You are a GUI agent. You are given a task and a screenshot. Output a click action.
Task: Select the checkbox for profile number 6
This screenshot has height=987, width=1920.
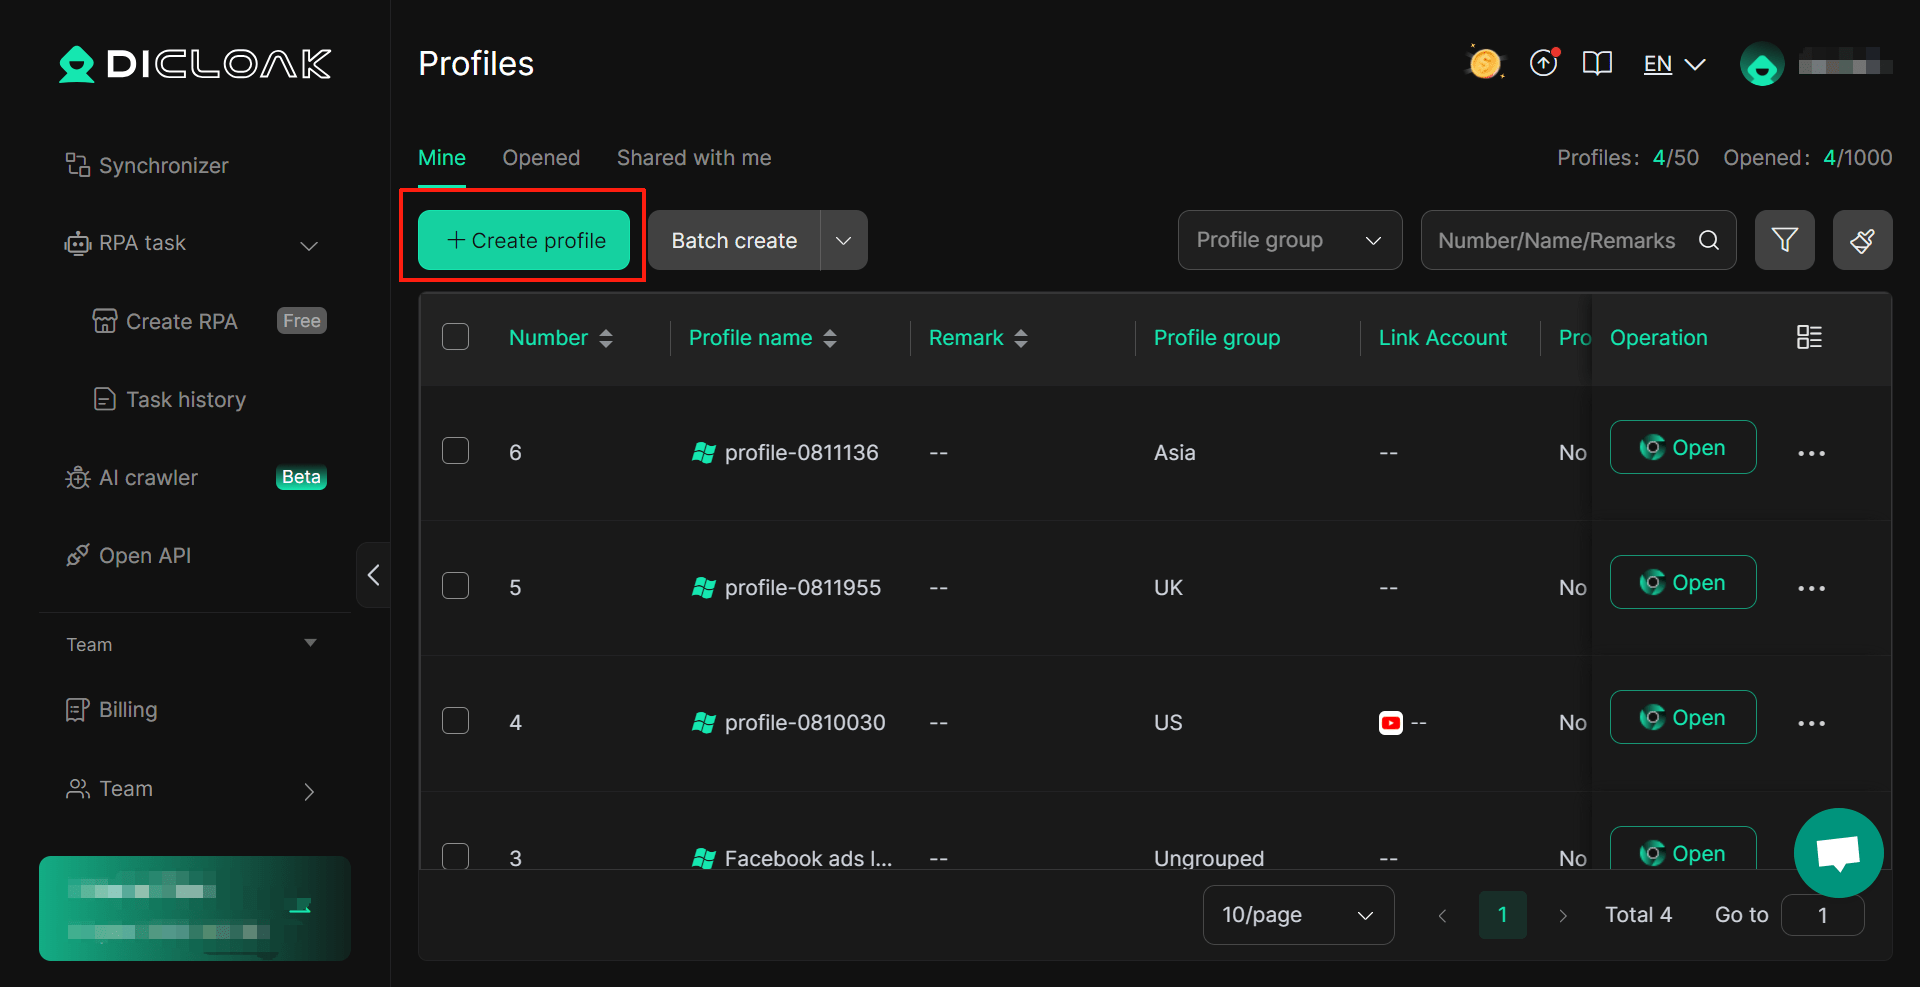pyautogui.click(x=455, y=451)
